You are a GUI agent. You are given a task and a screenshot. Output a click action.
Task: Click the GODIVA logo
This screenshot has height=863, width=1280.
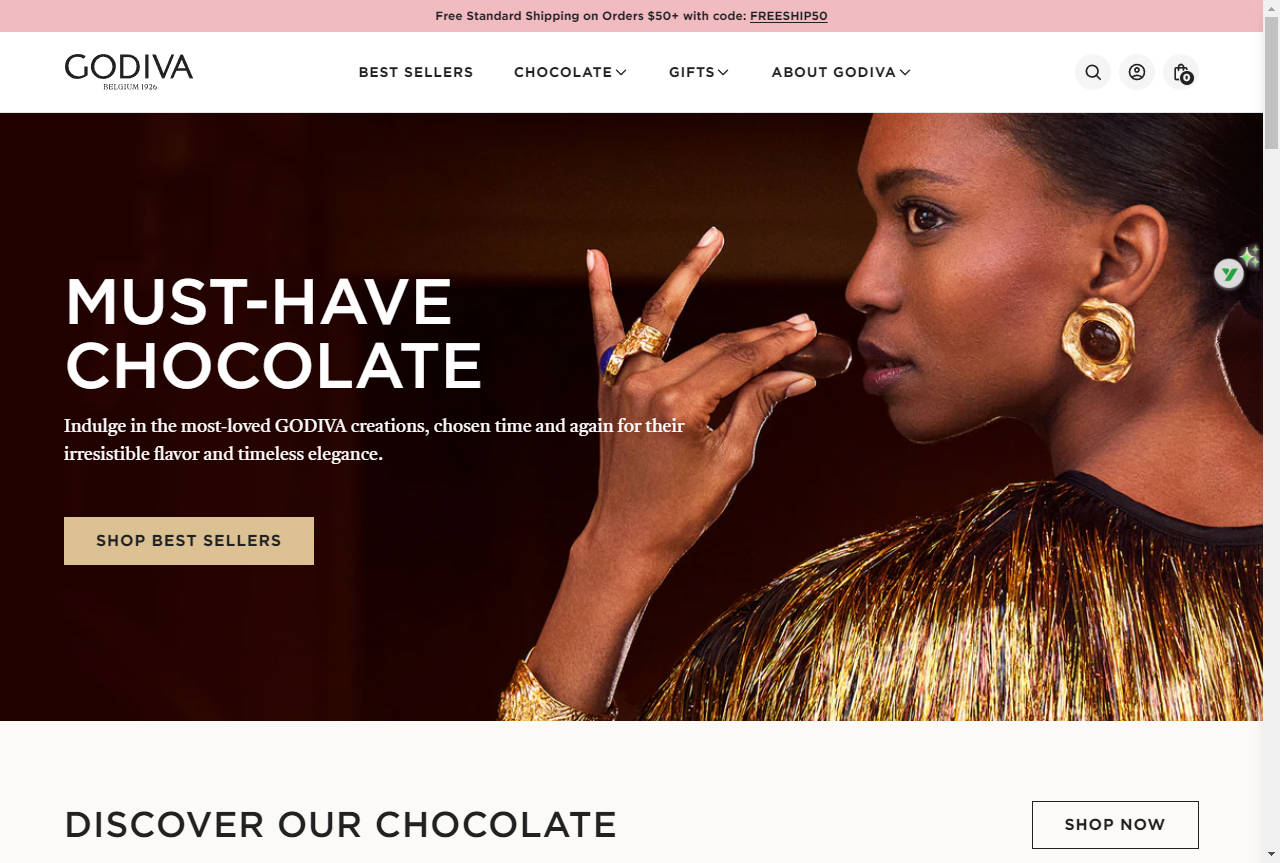pos(129,72)
